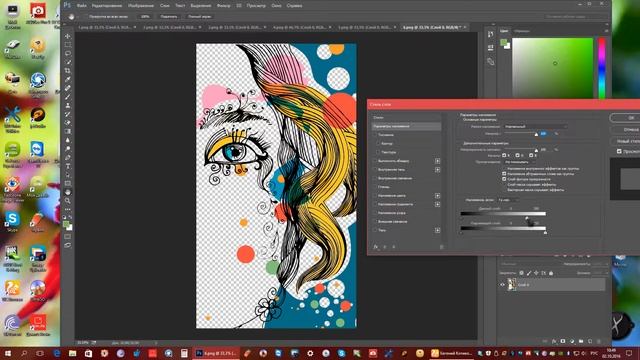Viewport: 640px width, 360px height.
Task: Toggle visibility eye of Слой 0
Action: 502,285
